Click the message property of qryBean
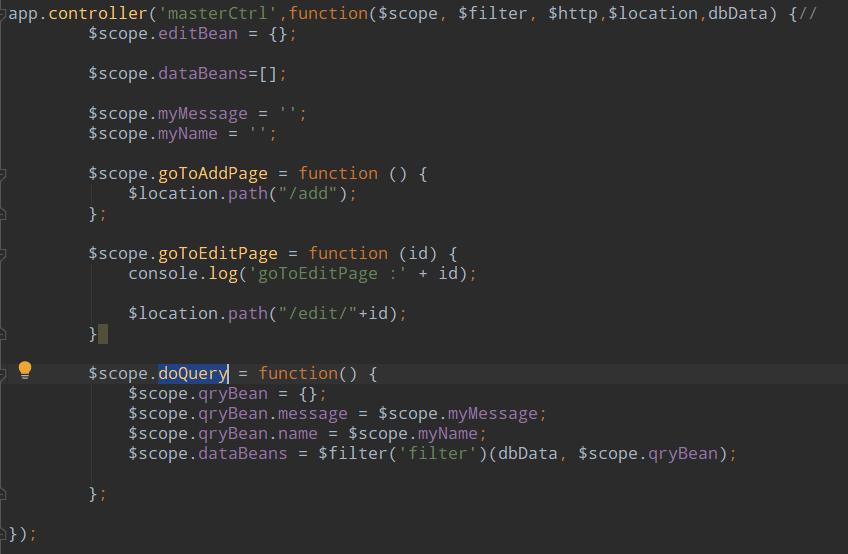Screen dimensions: 848x554 [x=313, y=414]
